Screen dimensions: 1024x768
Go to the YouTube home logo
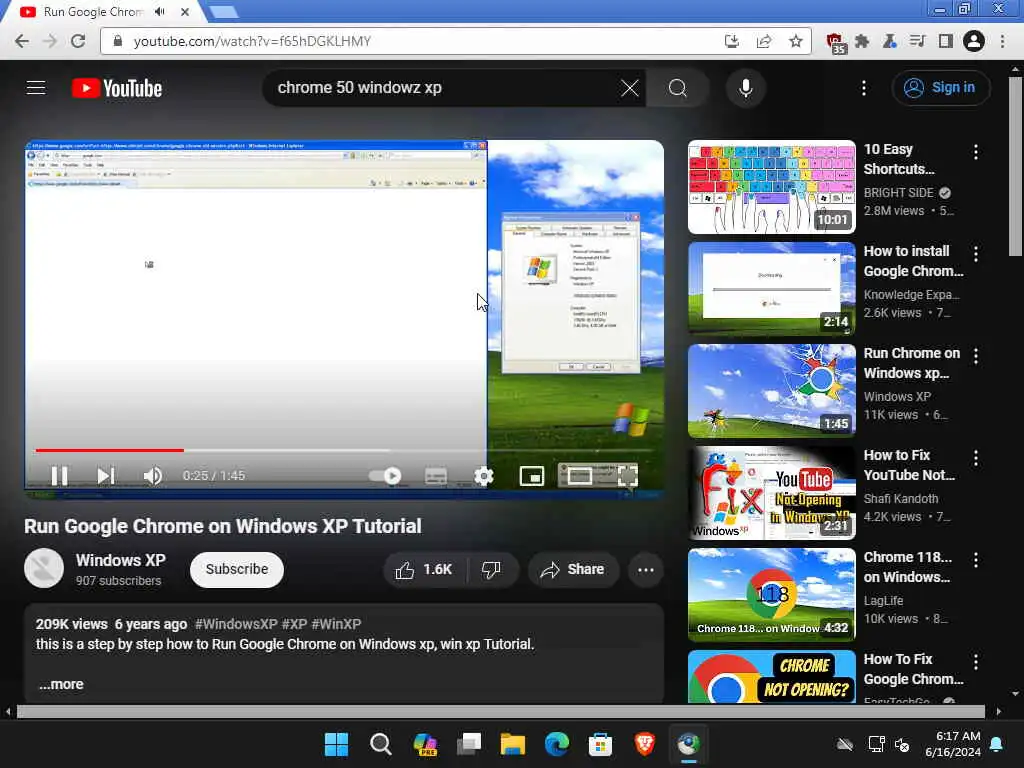(117, 88)
